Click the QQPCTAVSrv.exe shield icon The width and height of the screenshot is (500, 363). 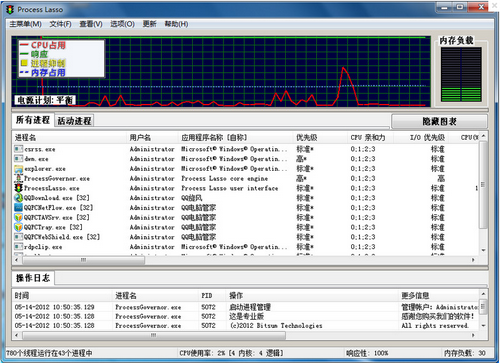(x=18, y=217)
